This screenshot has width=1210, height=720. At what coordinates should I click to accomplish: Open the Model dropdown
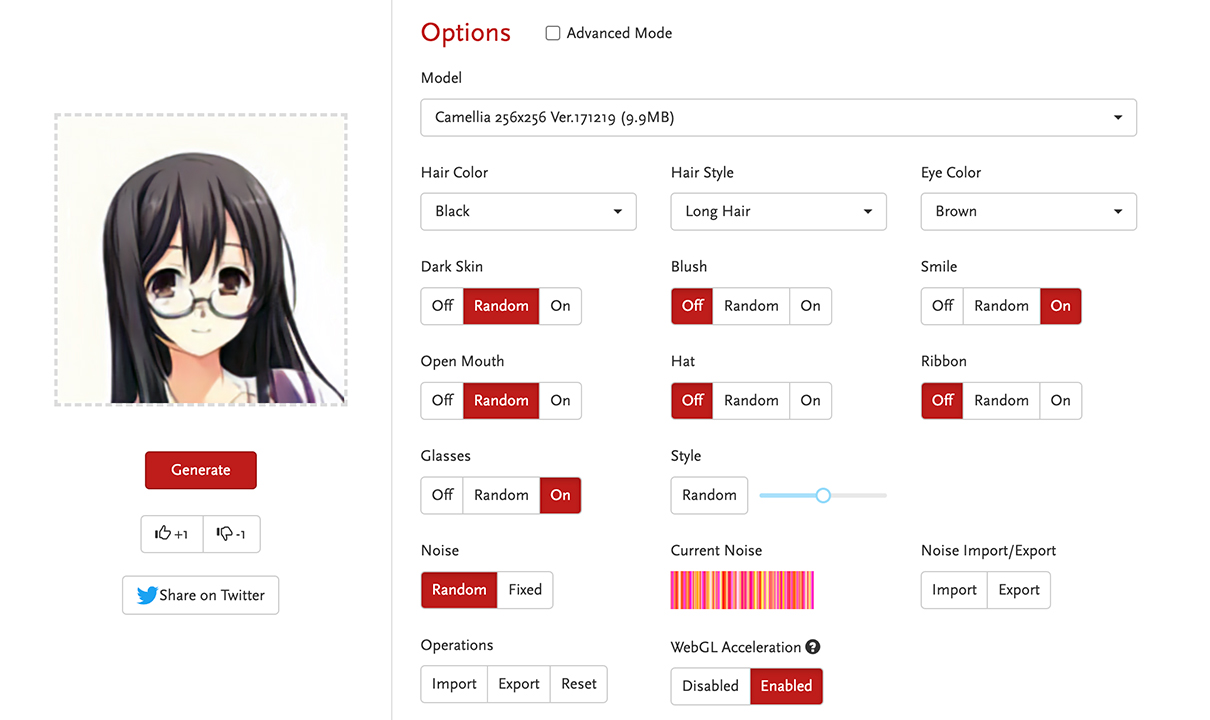(778, 118)
